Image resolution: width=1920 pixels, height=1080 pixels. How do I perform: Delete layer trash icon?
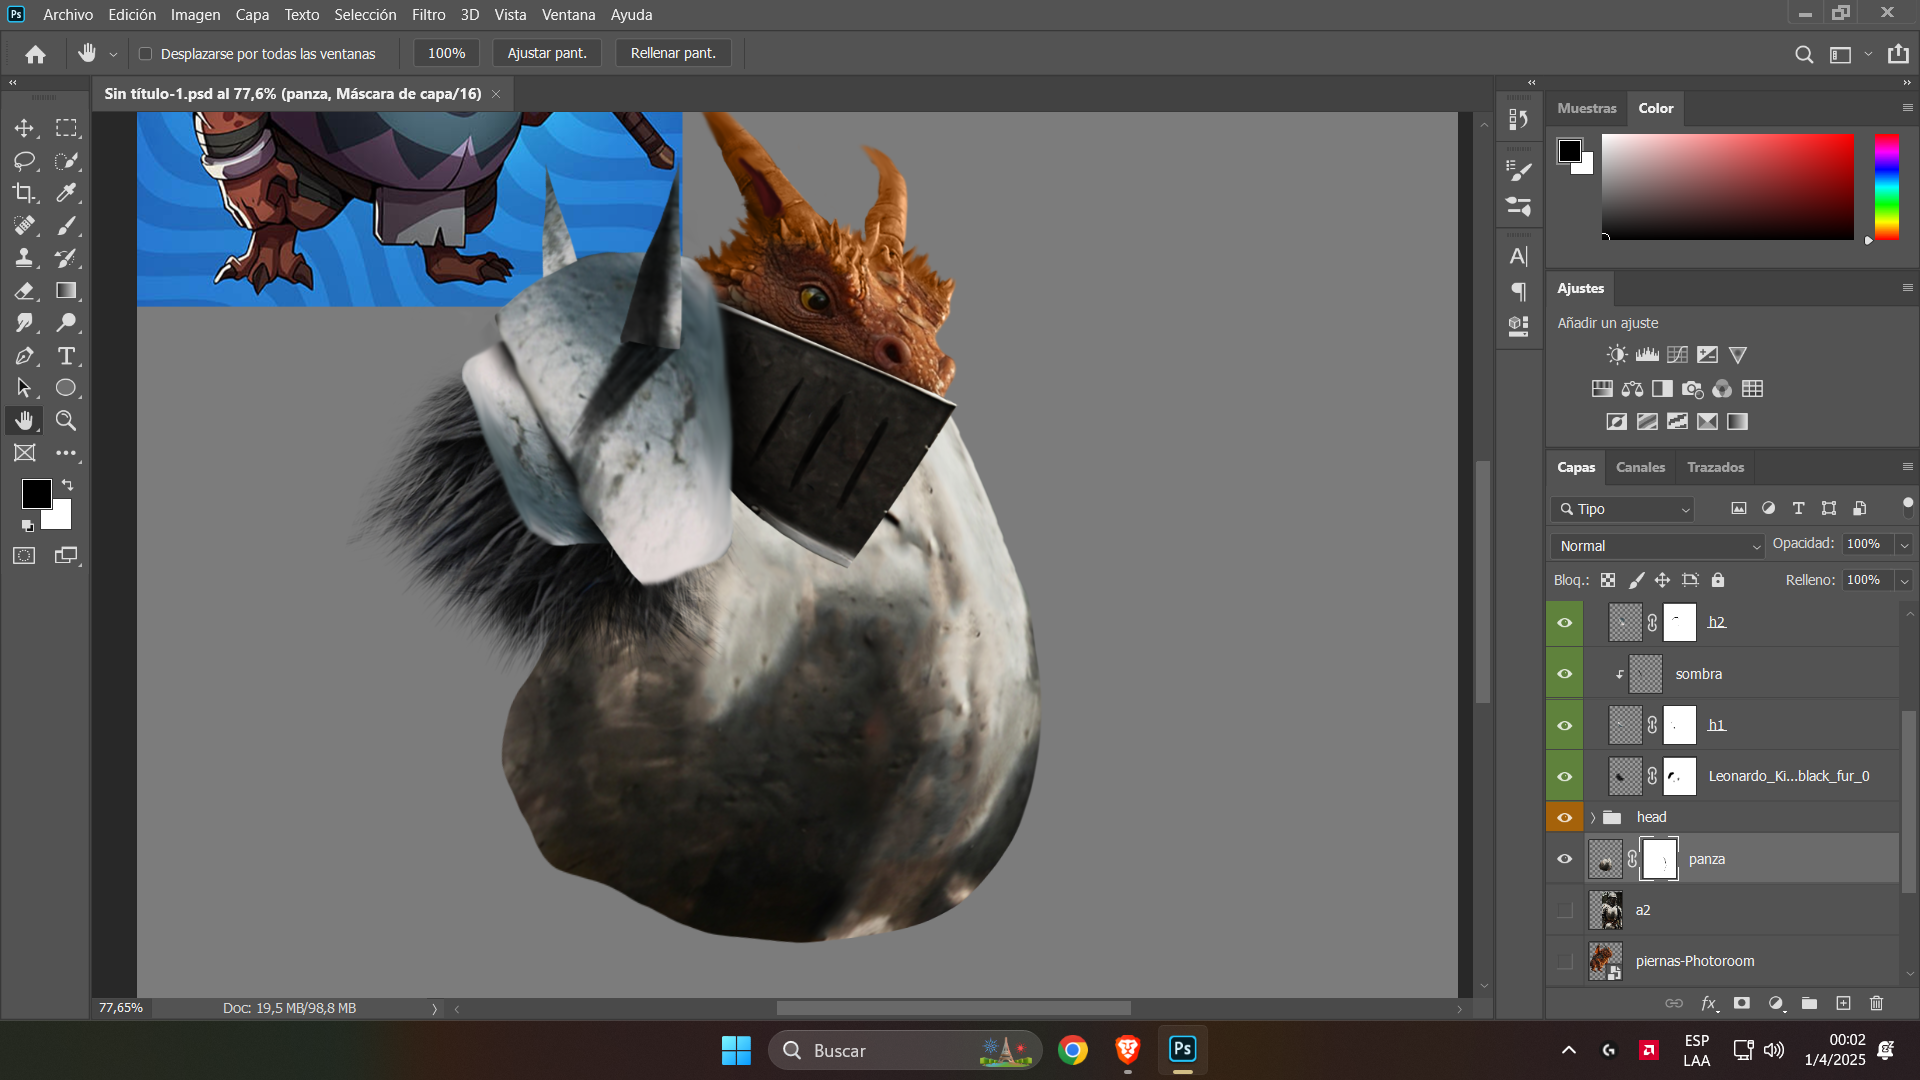pyautogui.click(x=1876, y=1003)
